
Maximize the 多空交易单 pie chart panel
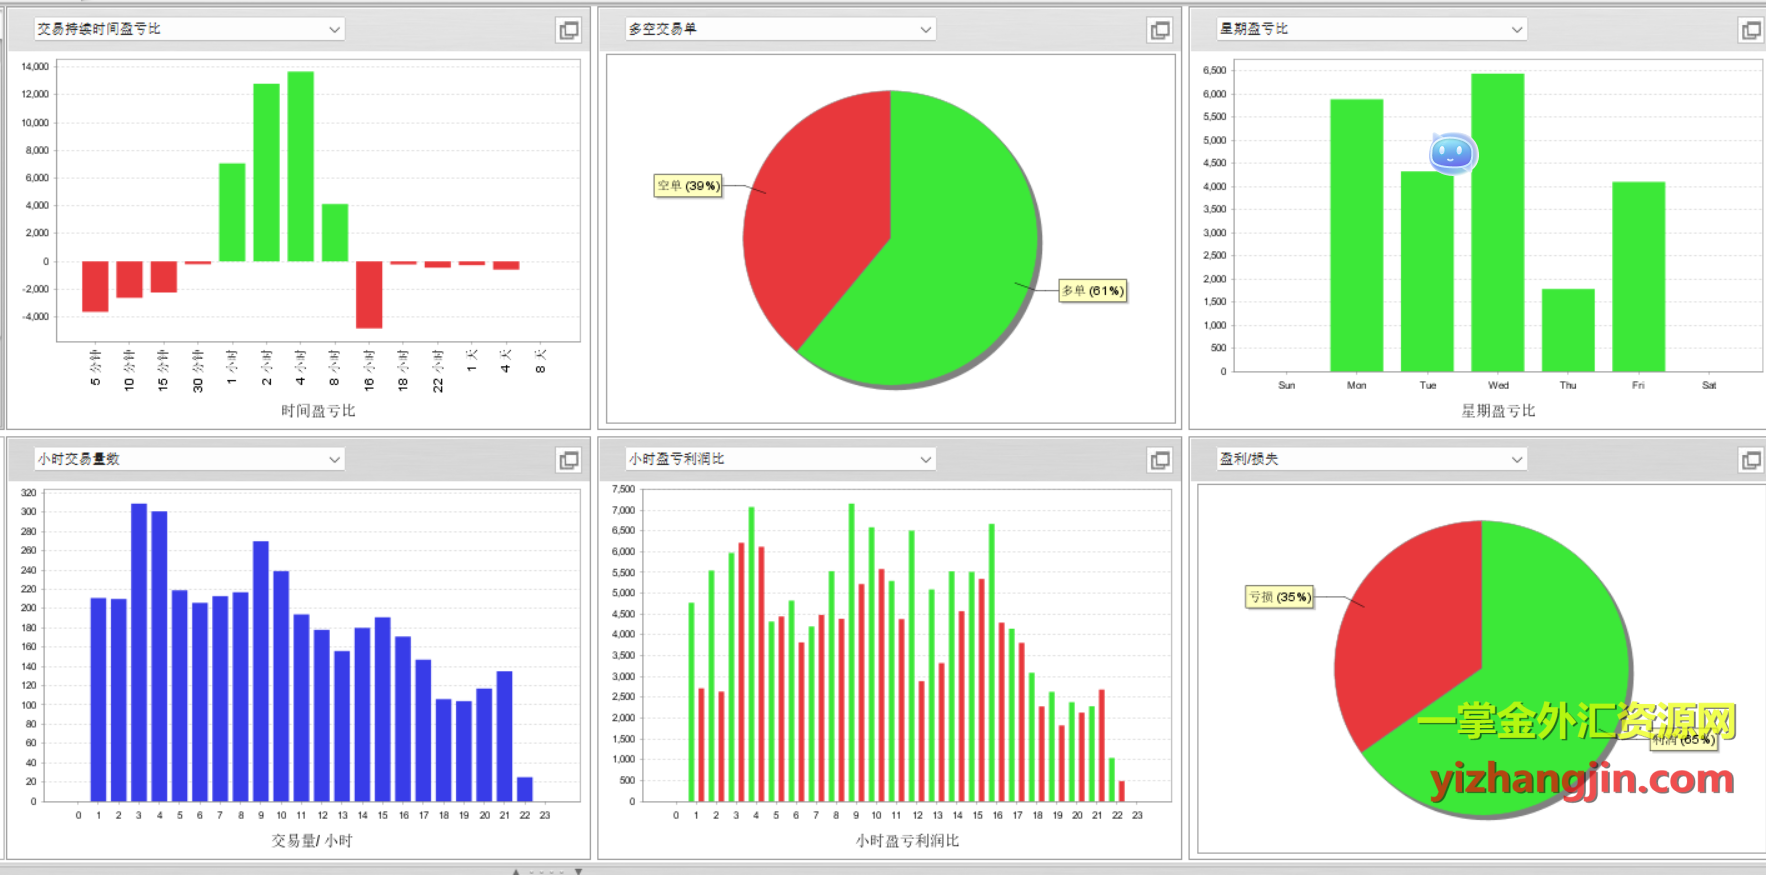[1159, 30]
